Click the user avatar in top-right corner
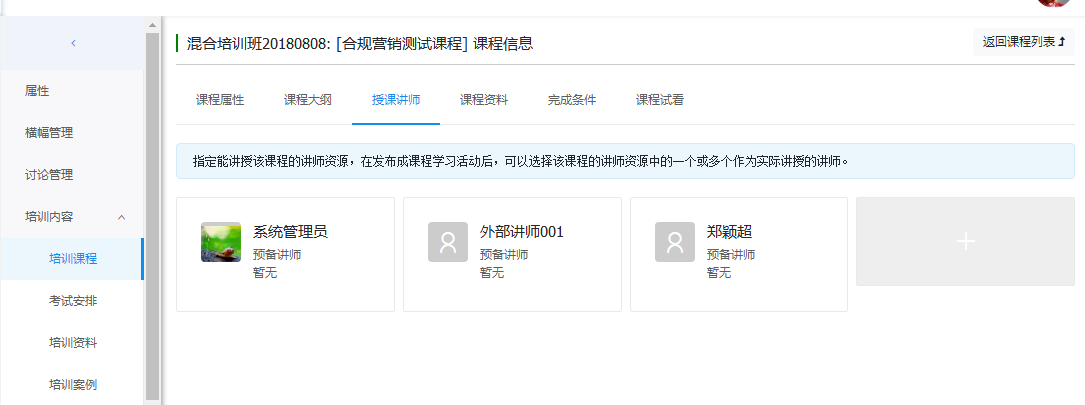This screenshot has height=405, width=1085. click(x=1053, y=3)
